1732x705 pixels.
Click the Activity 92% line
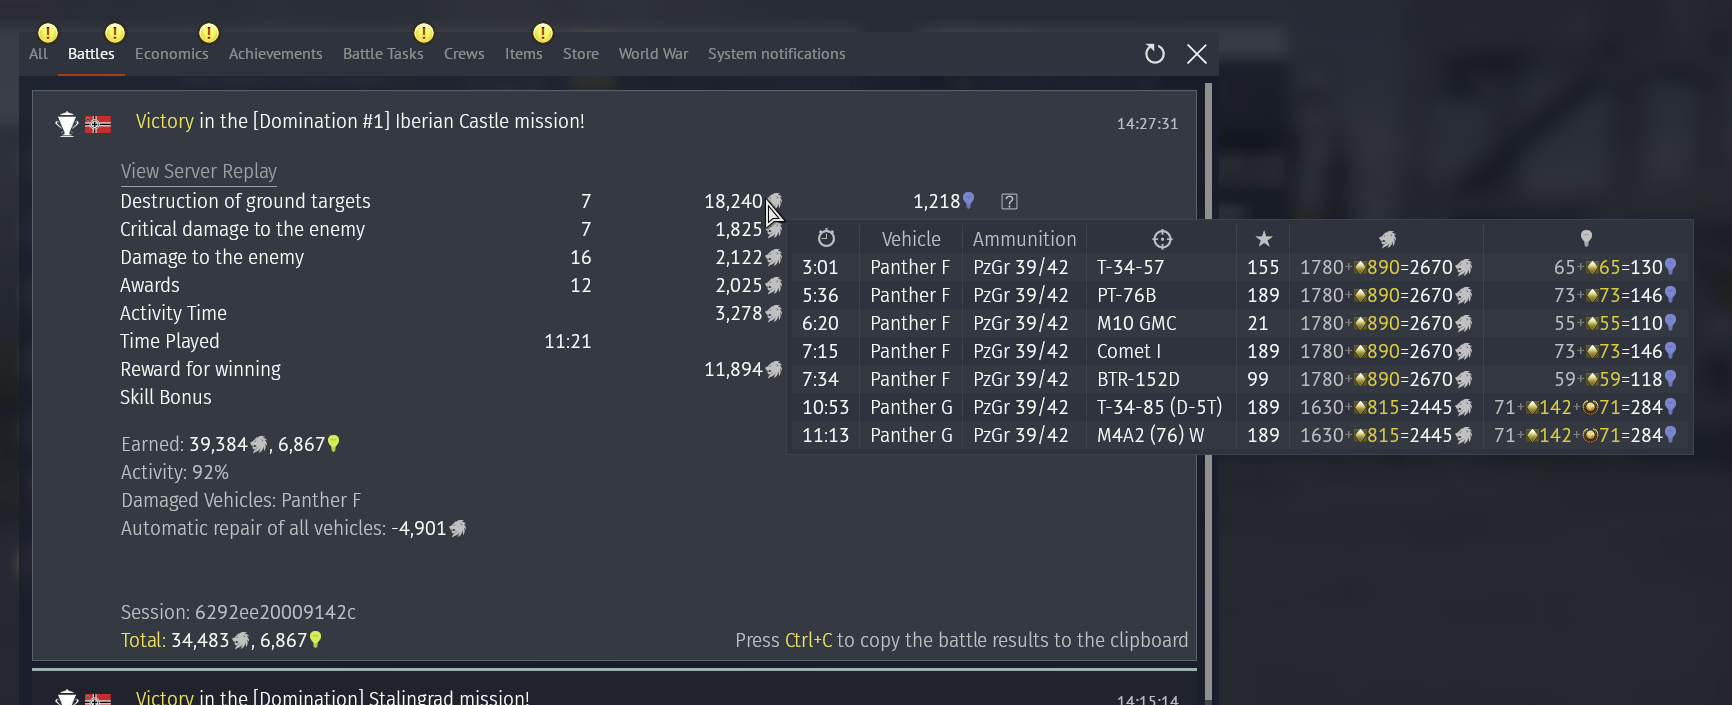coord(175,472)
